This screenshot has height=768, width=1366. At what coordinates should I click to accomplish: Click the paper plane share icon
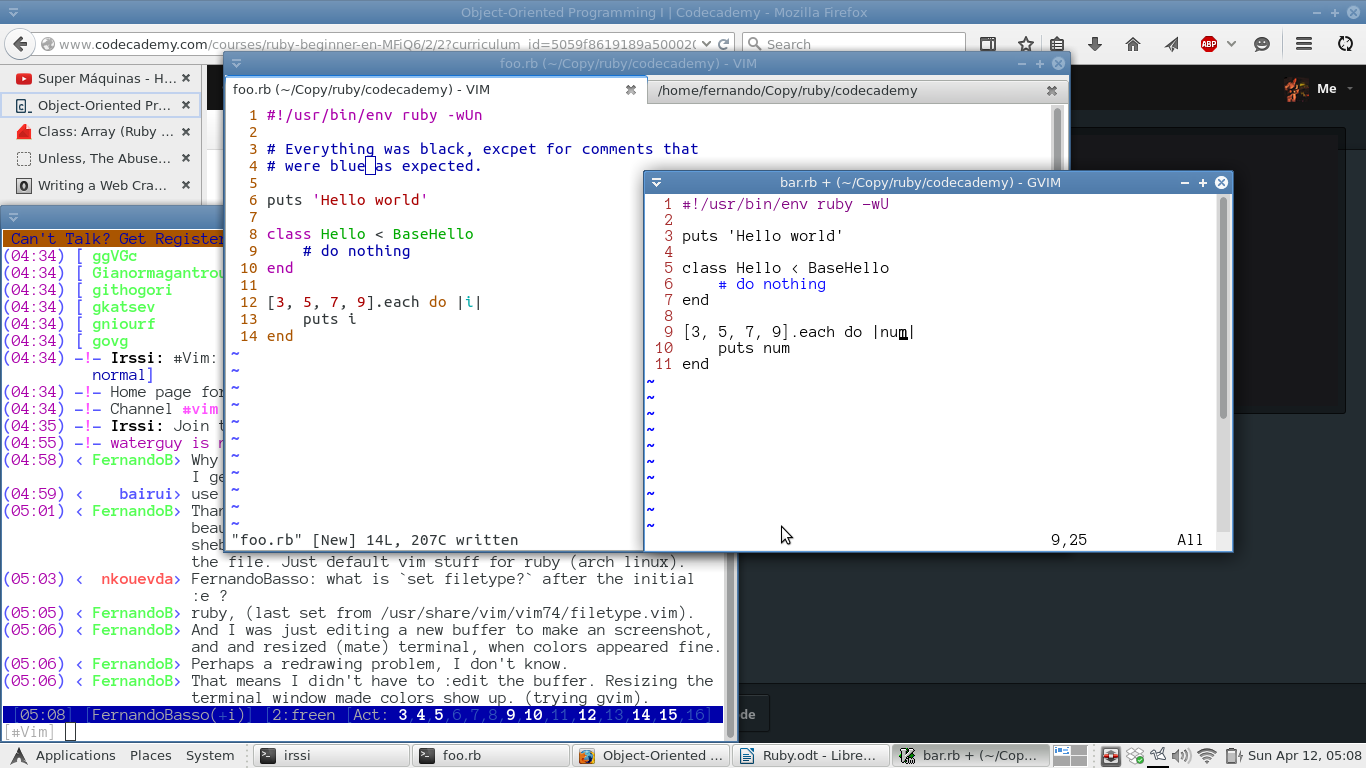[x=1171, y=44]
